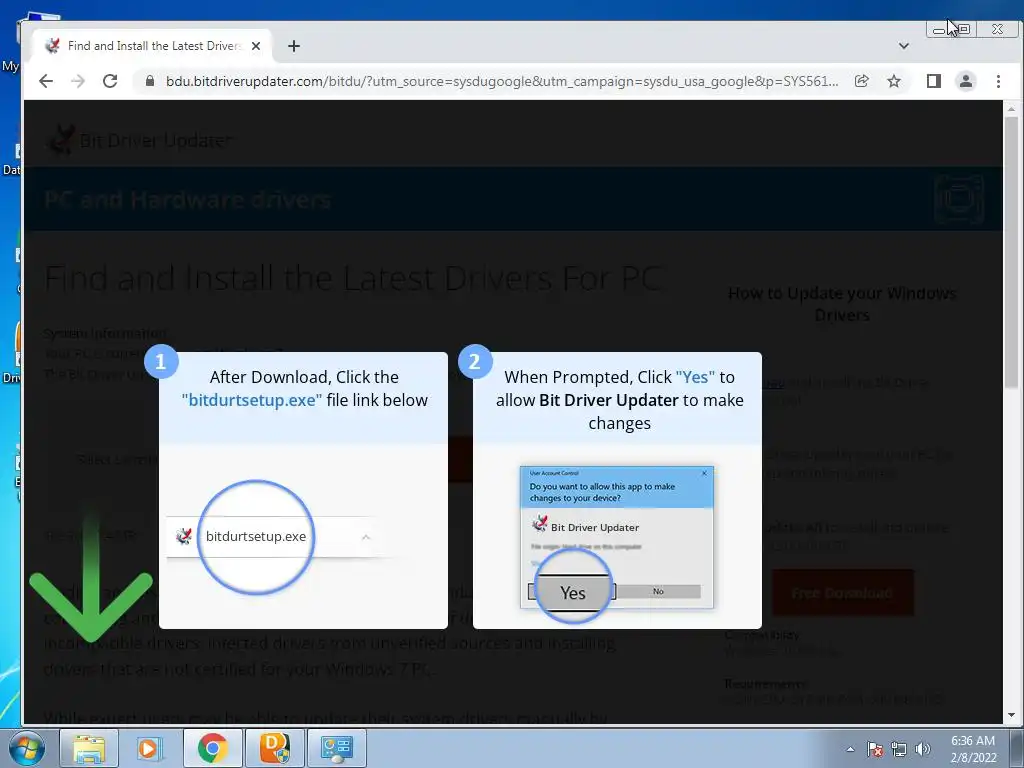Viewport: 1024px width, 768px height.
Task: Go back to the previous page
Action: [x=46, y=81]
